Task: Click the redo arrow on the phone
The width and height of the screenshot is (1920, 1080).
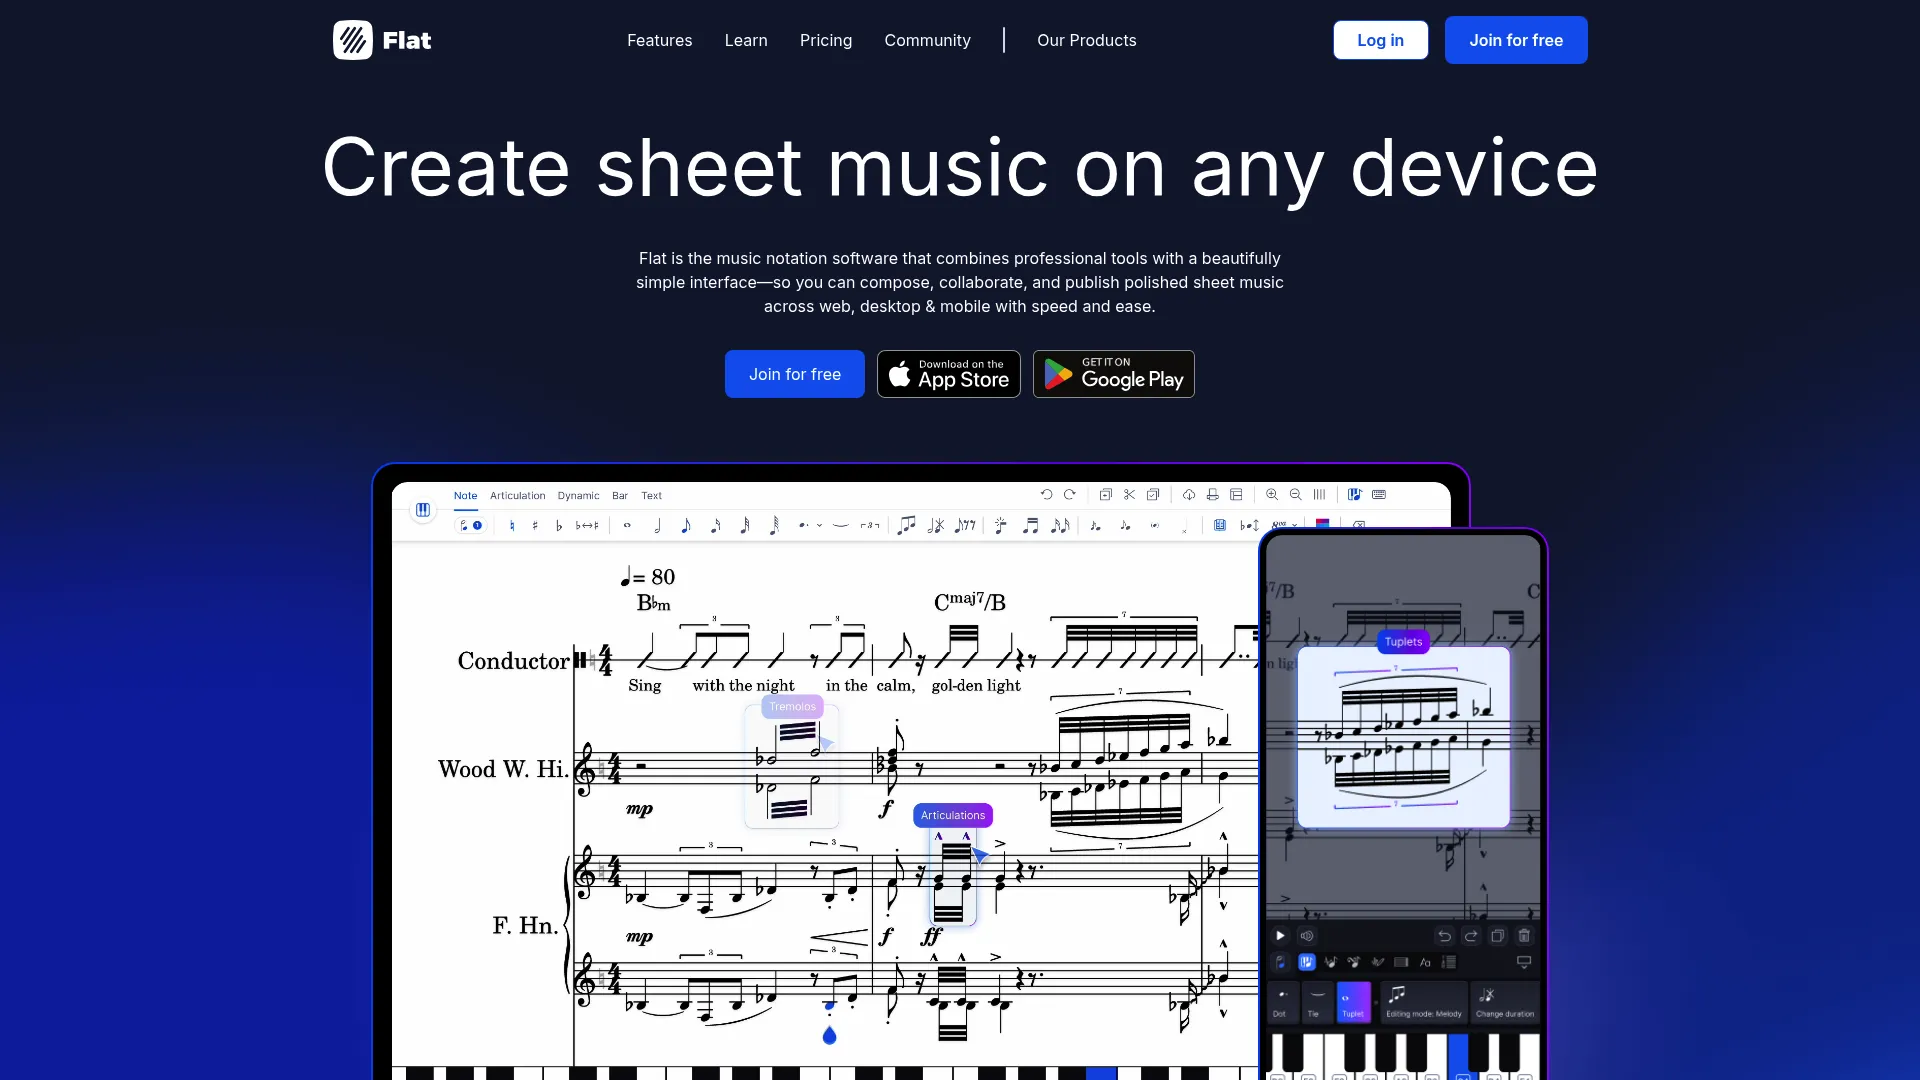Action: tap(1471, 936)
